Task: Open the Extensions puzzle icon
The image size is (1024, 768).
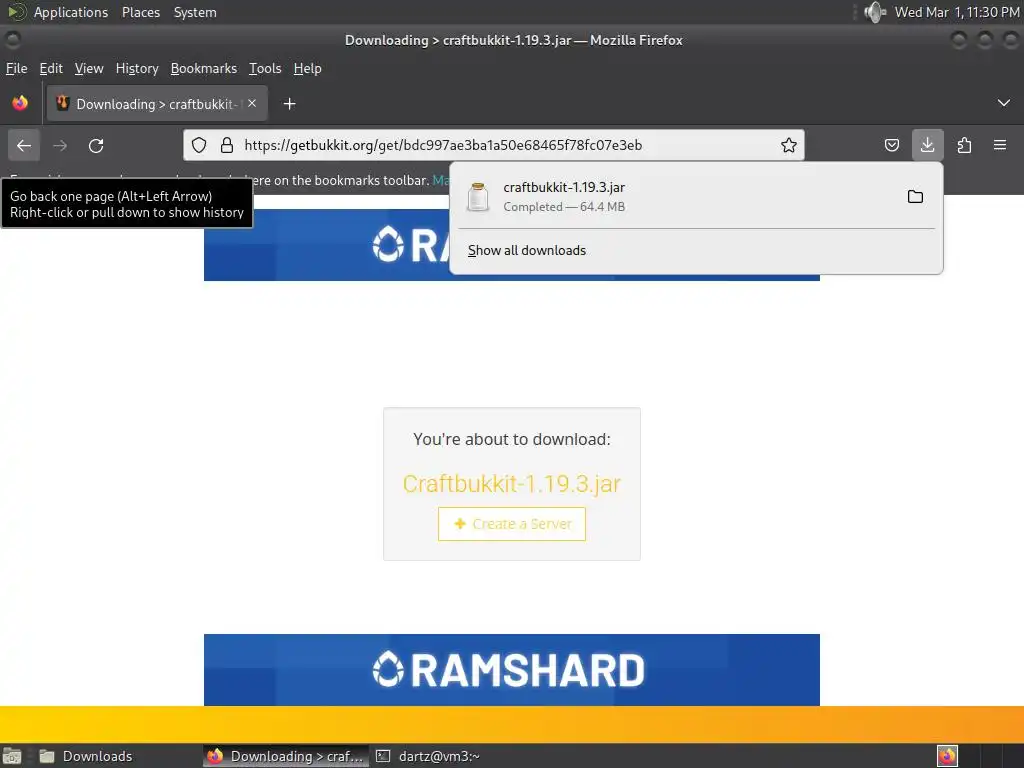Action: (x=964, y=145)
